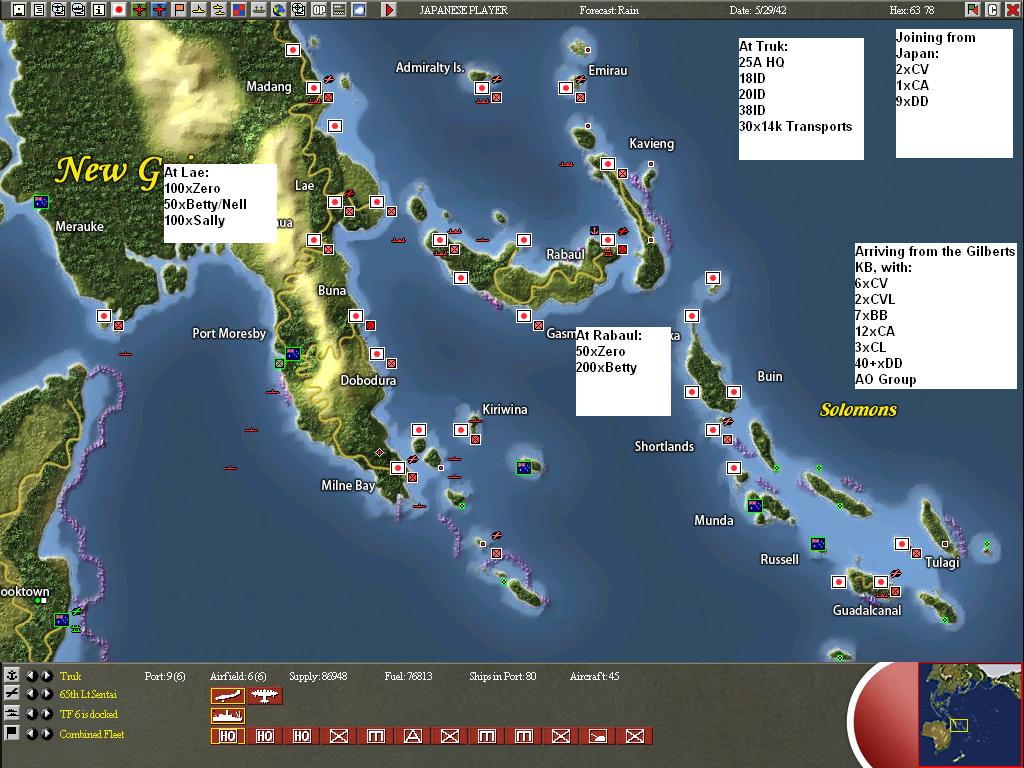1024x768 pixels.
Task: Open the document list icon in toolbar
Action: [39, 9]
